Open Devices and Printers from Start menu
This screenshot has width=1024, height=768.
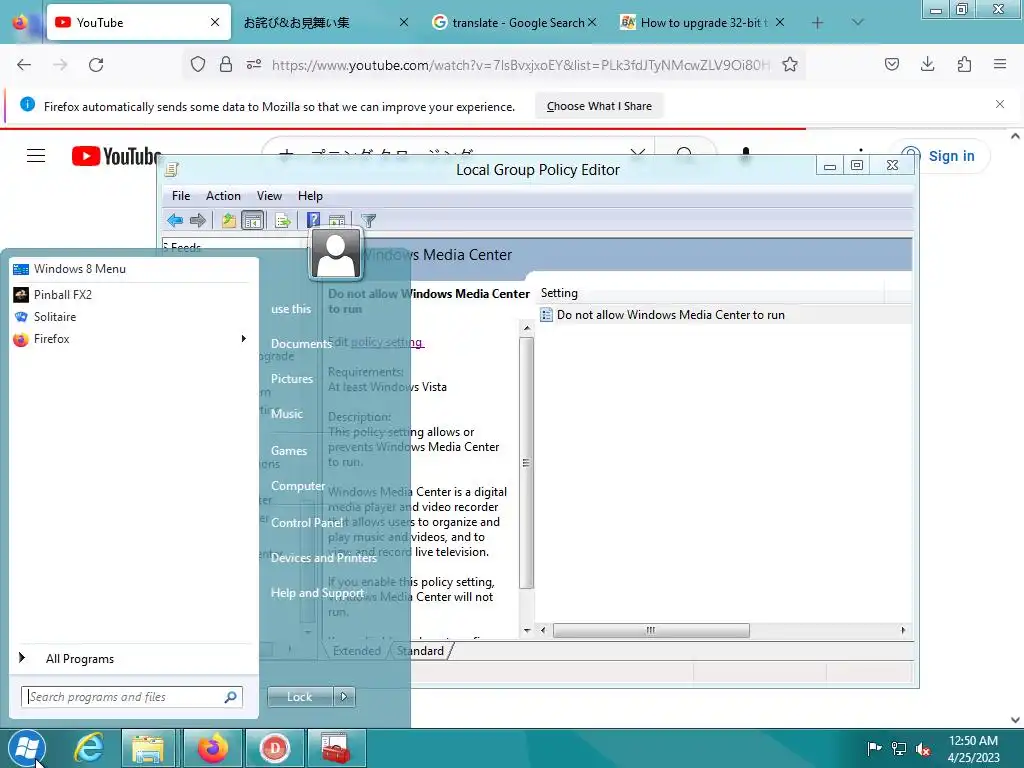(x=324, y=558)
